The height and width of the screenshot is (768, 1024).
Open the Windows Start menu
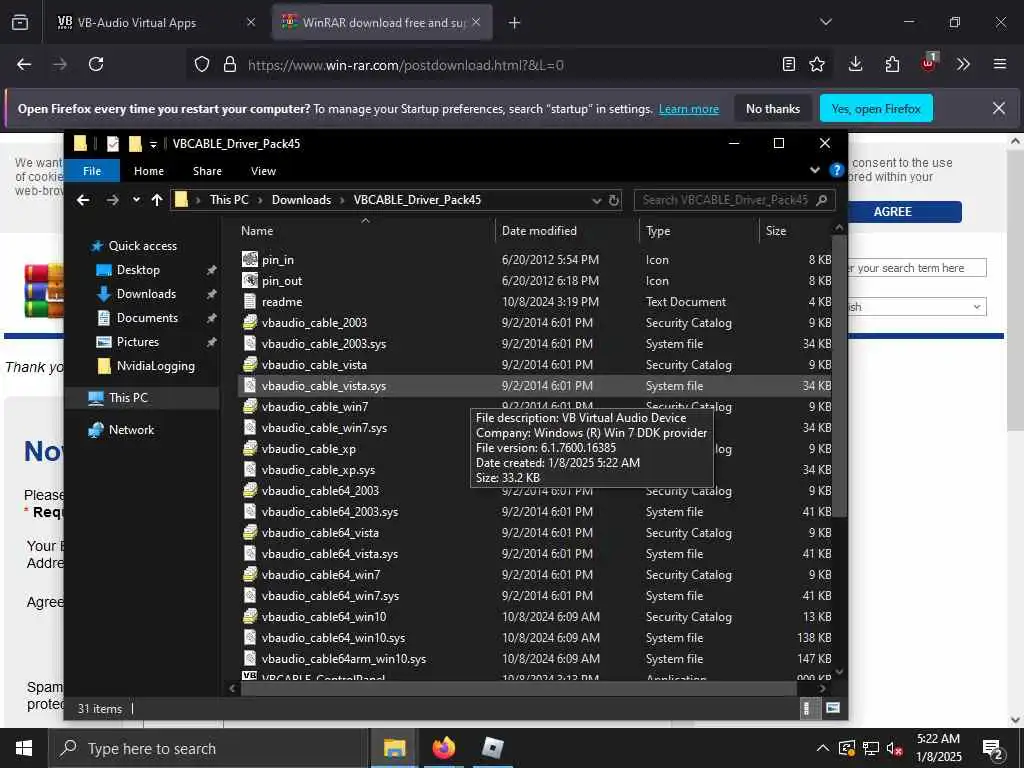click(24, 748)
